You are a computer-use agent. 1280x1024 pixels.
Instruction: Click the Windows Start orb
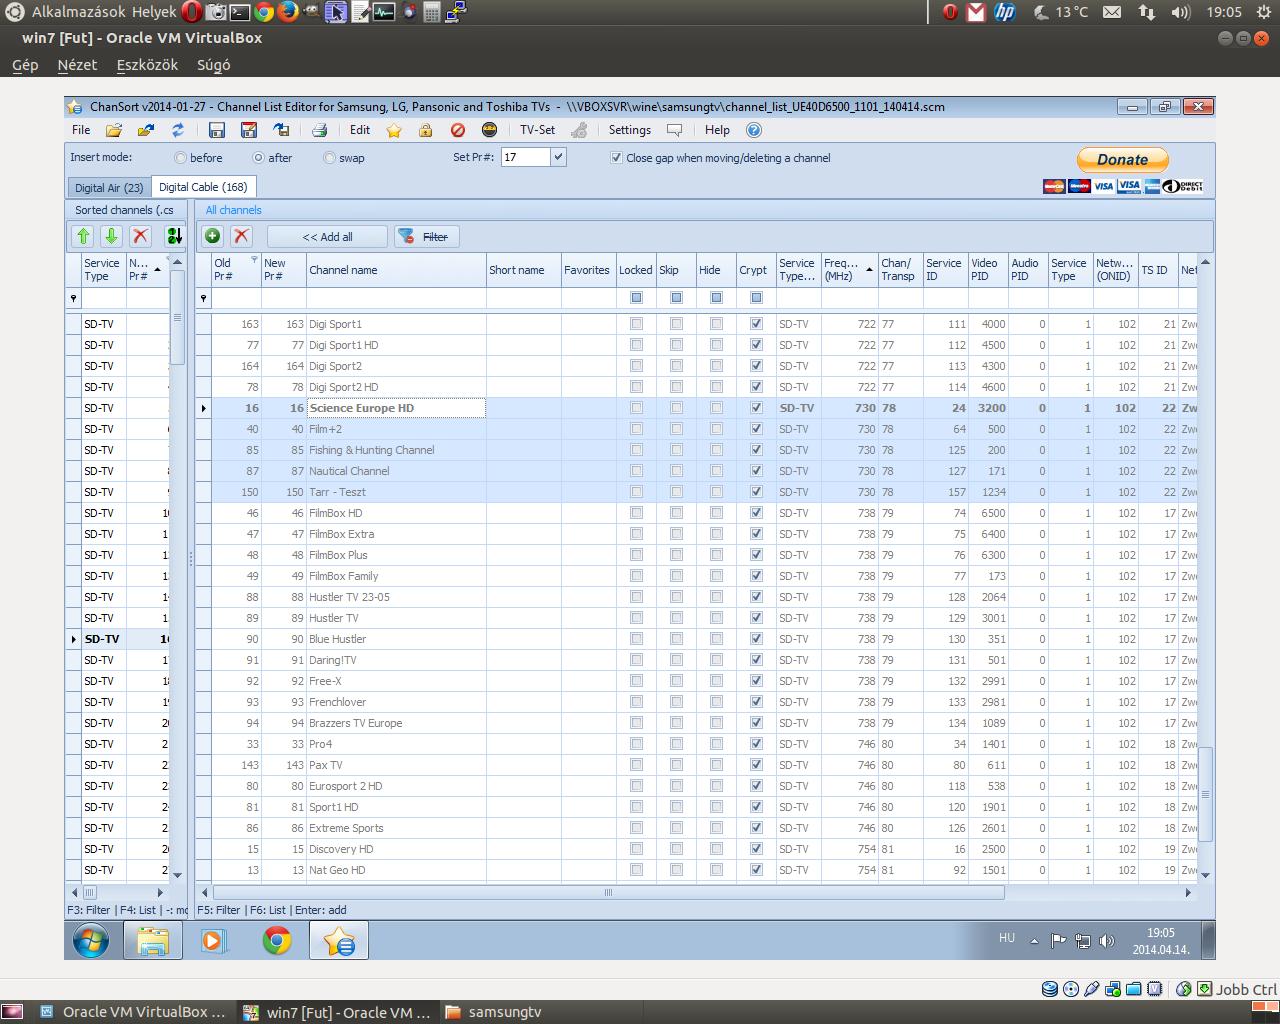click(90, 940)
